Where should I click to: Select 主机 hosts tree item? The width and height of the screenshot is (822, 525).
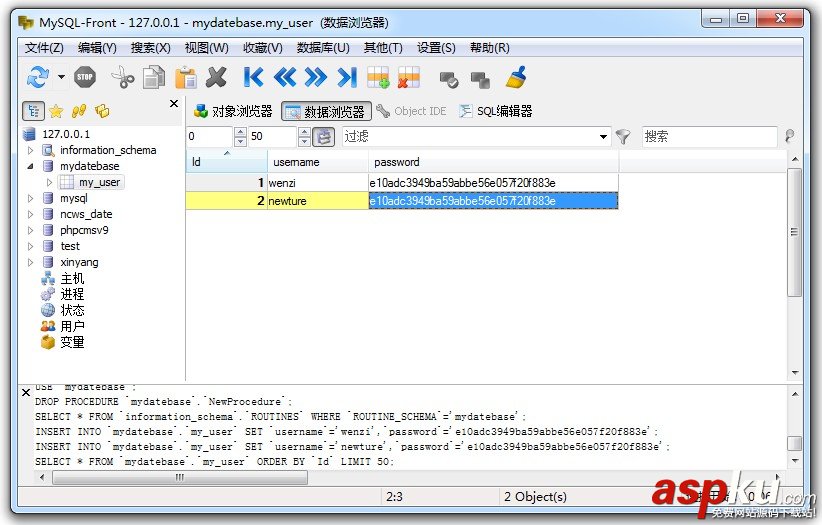[x=72, y=278]
